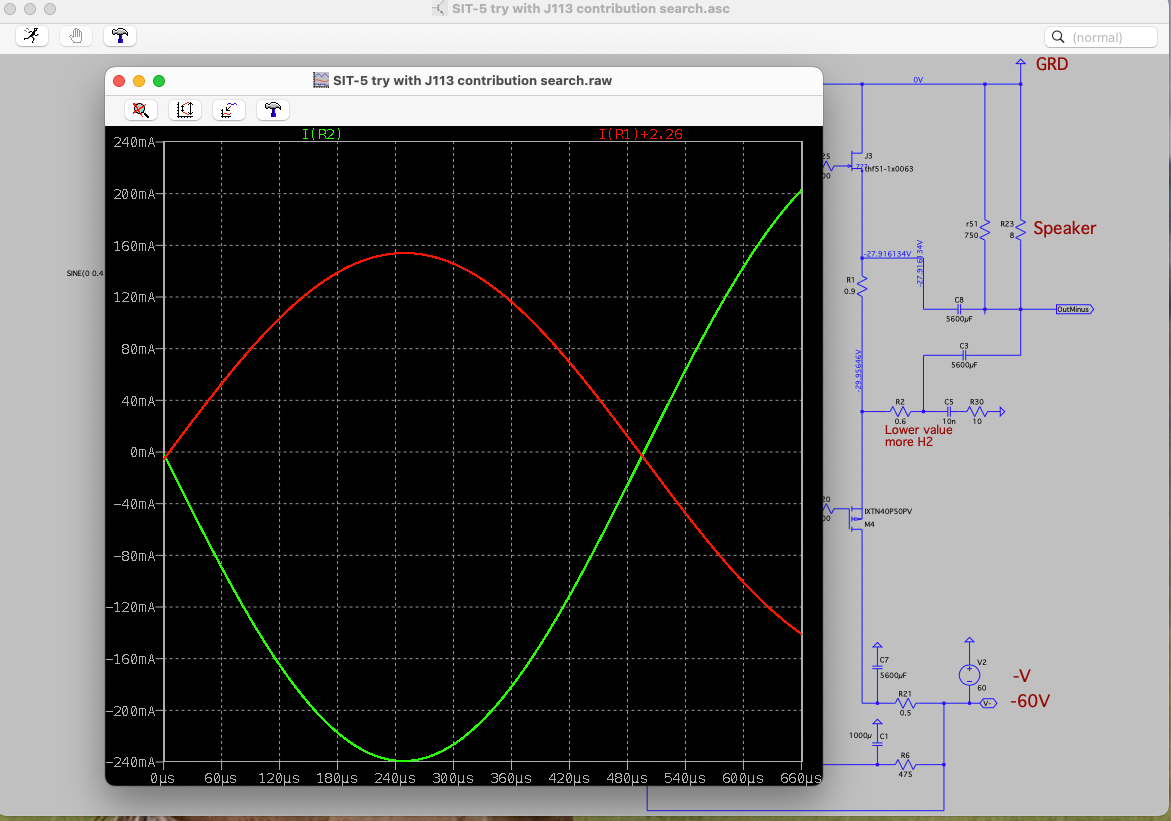Select the J3 JFET symbol
The image size is (1171, 821).
pos(857,162)
